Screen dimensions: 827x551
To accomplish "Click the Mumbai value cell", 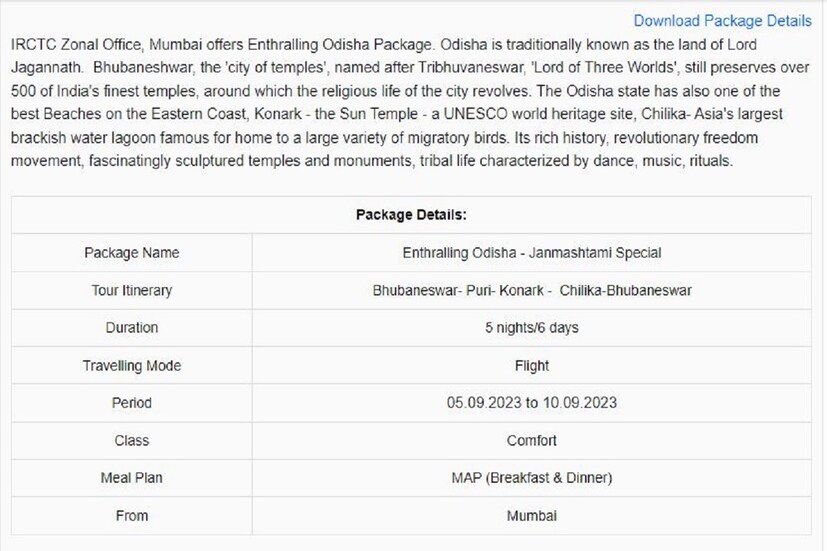I will click(x=531, y=516).
